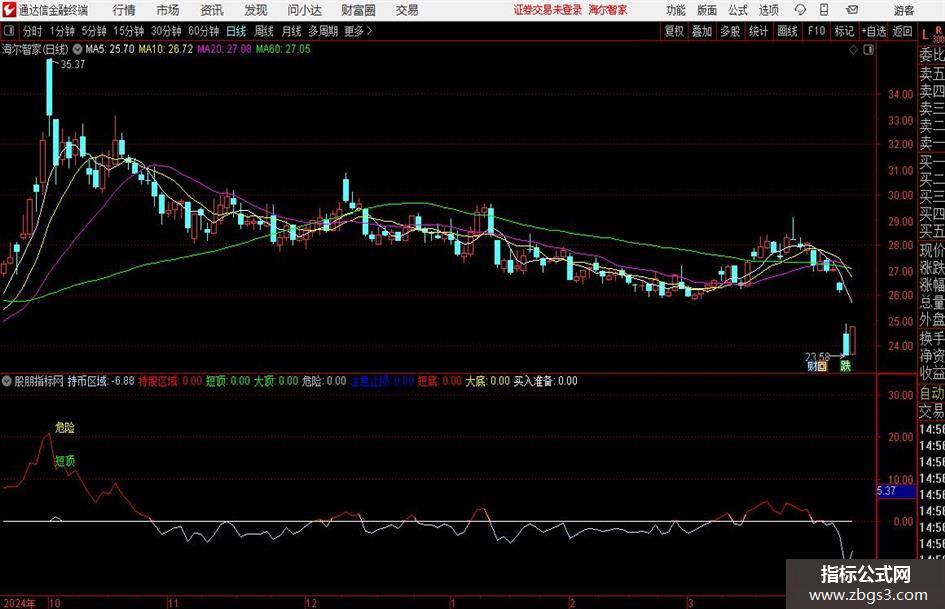Click the 2024年 date axis label
Image resolution: width=945 pixels, height=609 pixels.
[x=19, y=603]
